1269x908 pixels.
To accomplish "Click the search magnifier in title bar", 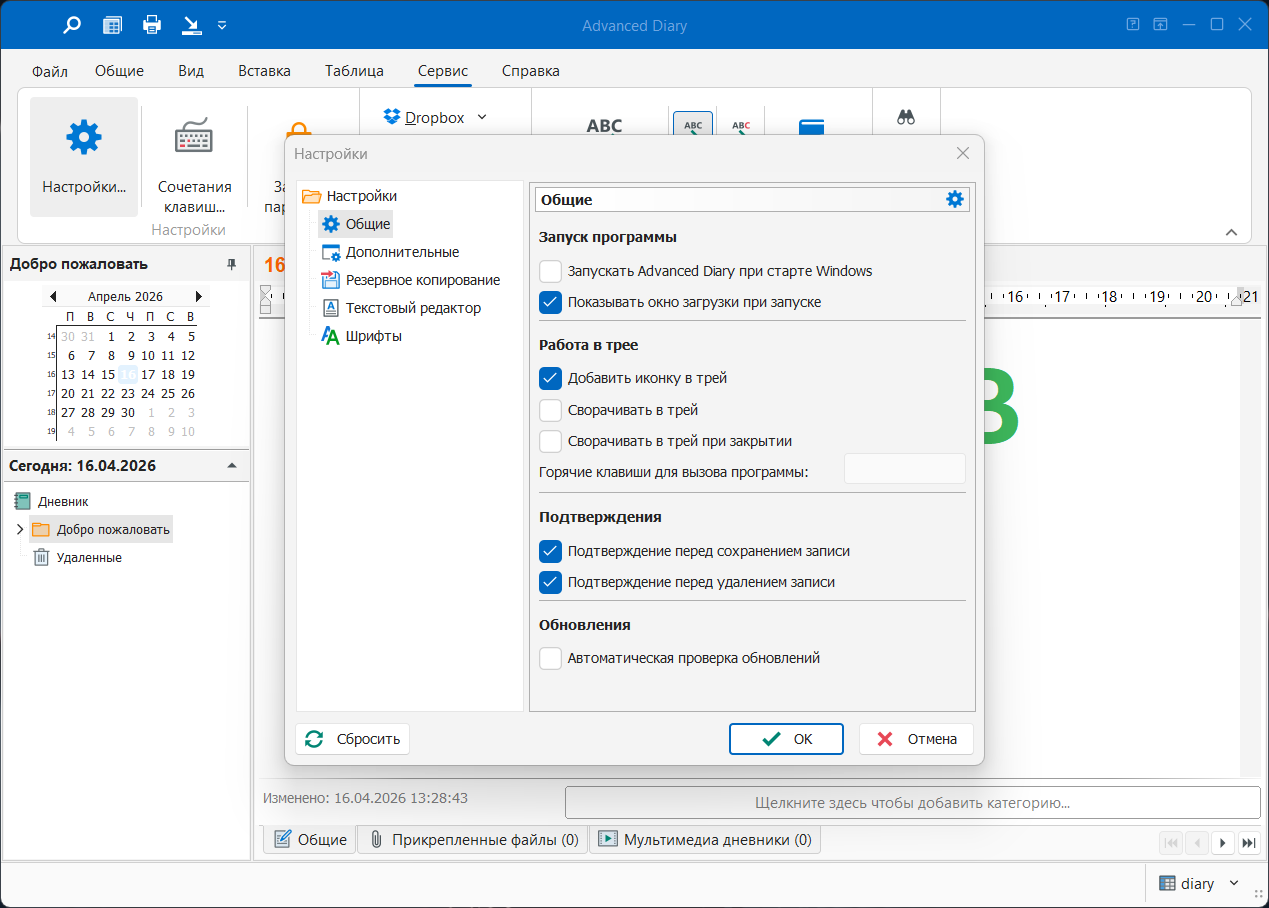I will (72, 25).
